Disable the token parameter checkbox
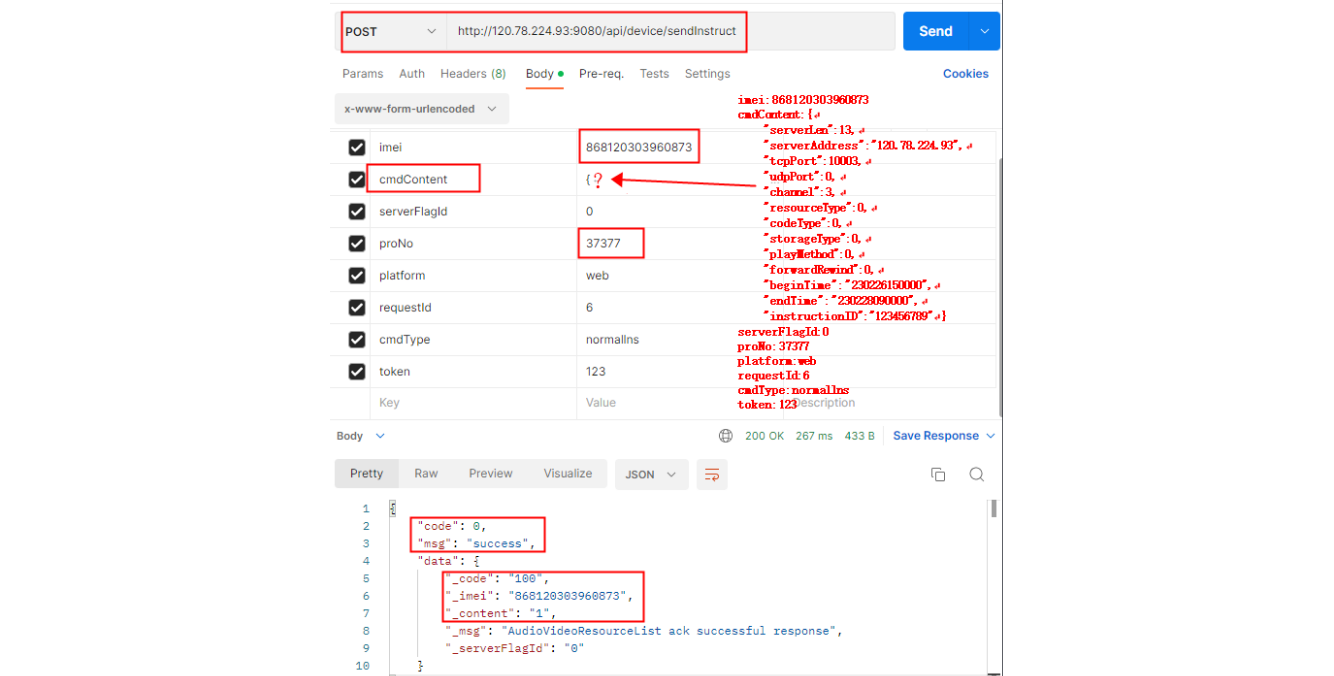Viewport: 1334px width, 676px height. [x=357, y=372]
